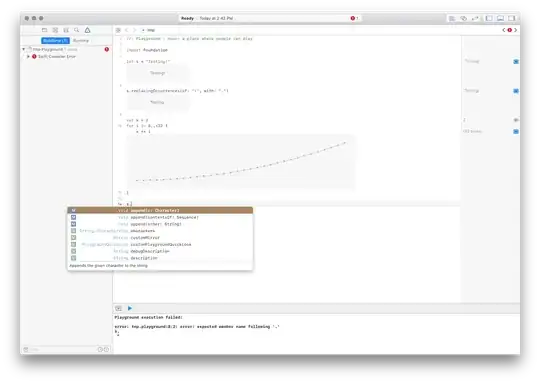Open the Project navigator folder icon
The width and height of the screenshot is (540, 383).
(44, 30)
